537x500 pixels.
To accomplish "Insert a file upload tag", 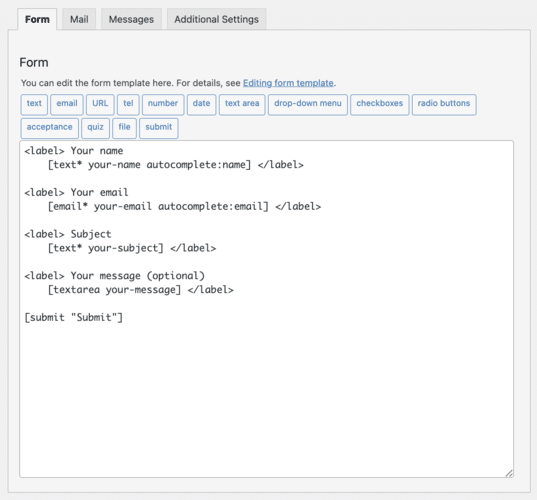I will pos(124,128).
